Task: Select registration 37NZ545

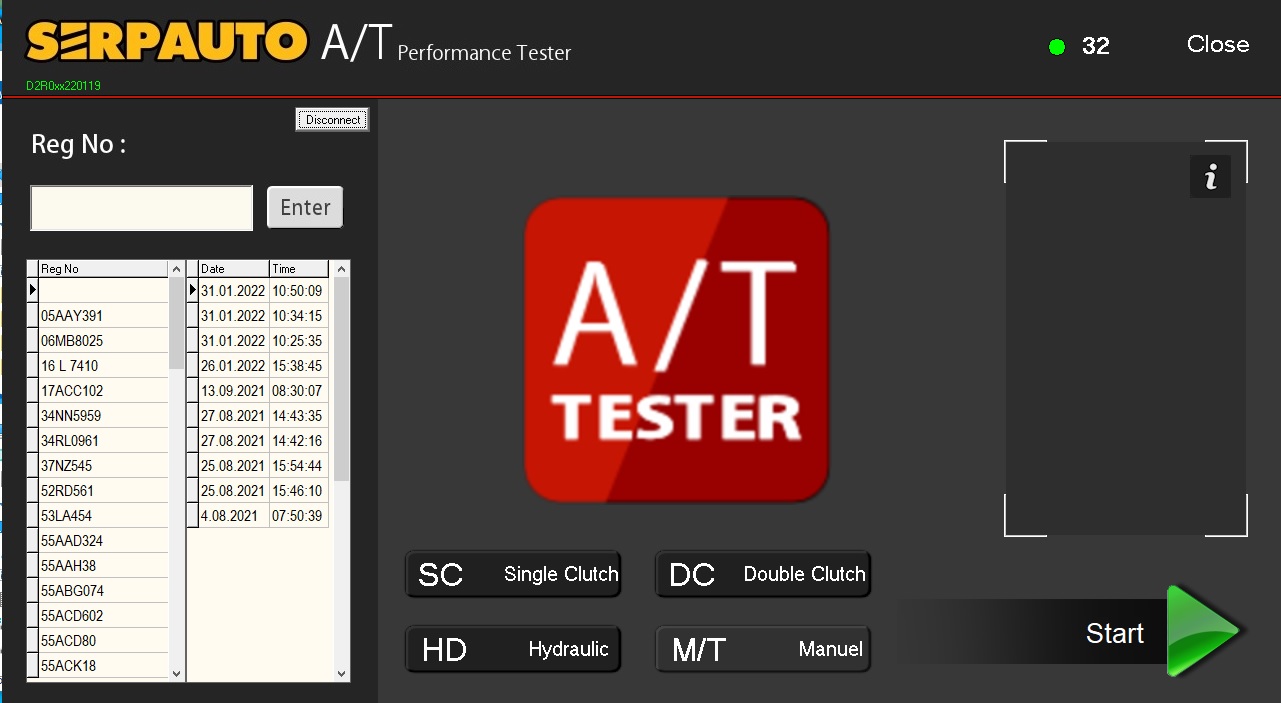Action: 103,466
